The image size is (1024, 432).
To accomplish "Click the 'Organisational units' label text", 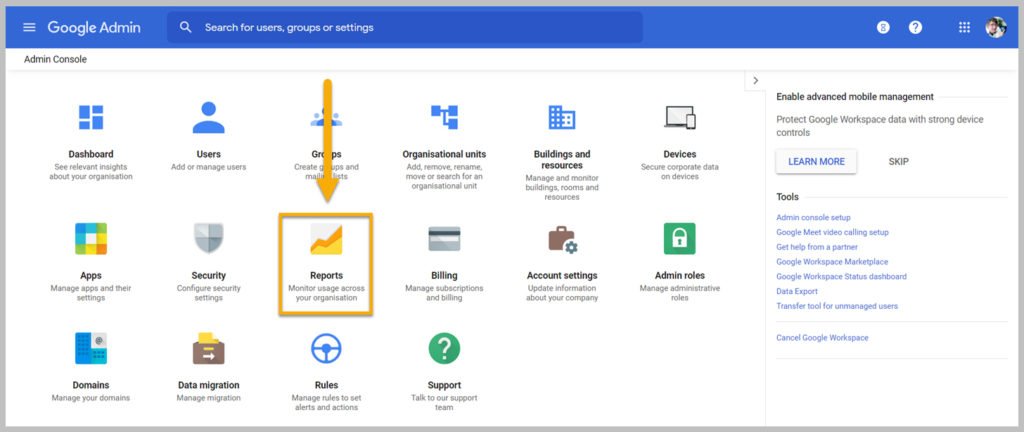I will [x=444, y=155].
